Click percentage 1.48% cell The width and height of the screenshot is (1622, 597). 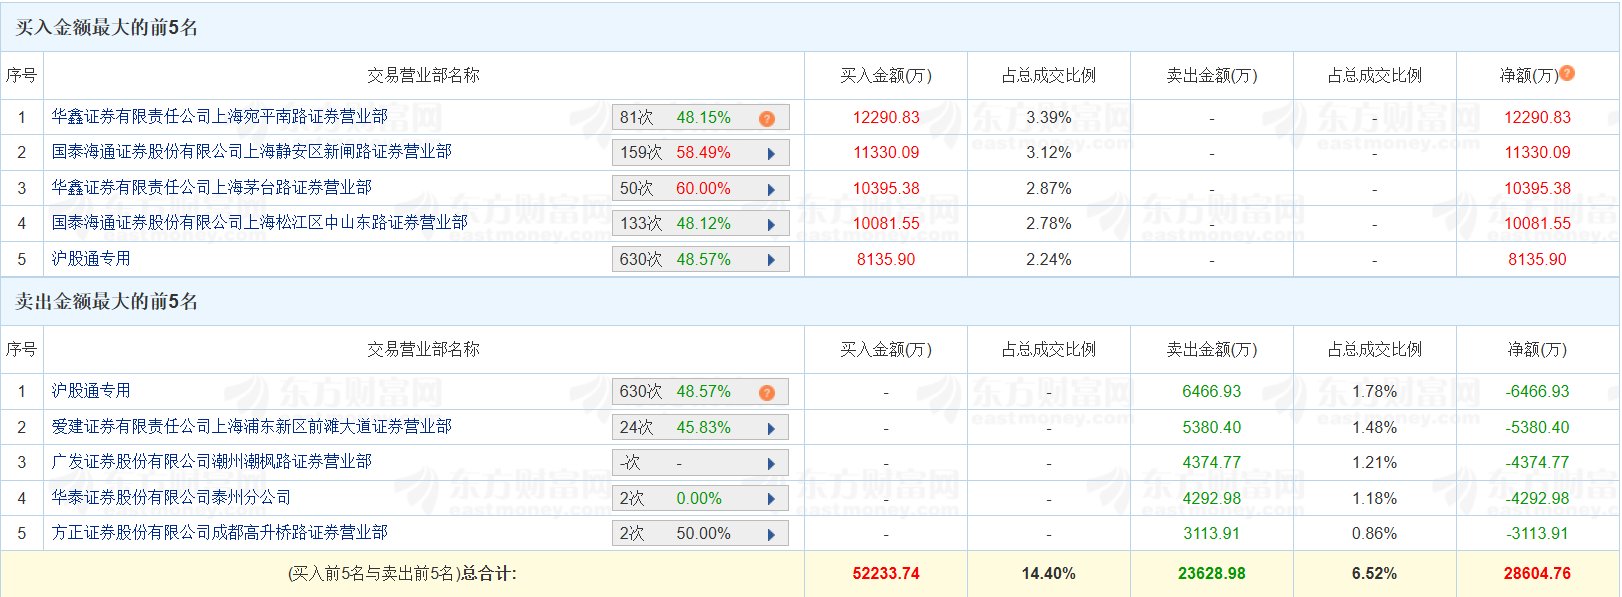click(1375, 427)
